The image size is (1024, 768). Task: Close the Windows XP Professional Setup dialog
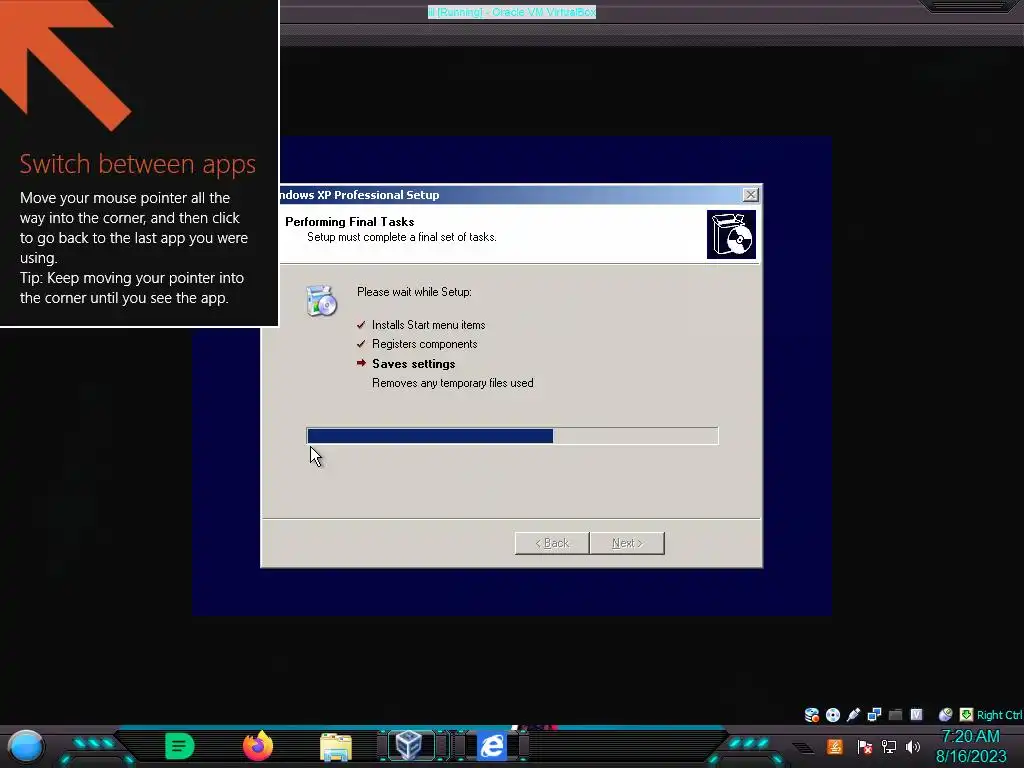(x=750, y=195)
